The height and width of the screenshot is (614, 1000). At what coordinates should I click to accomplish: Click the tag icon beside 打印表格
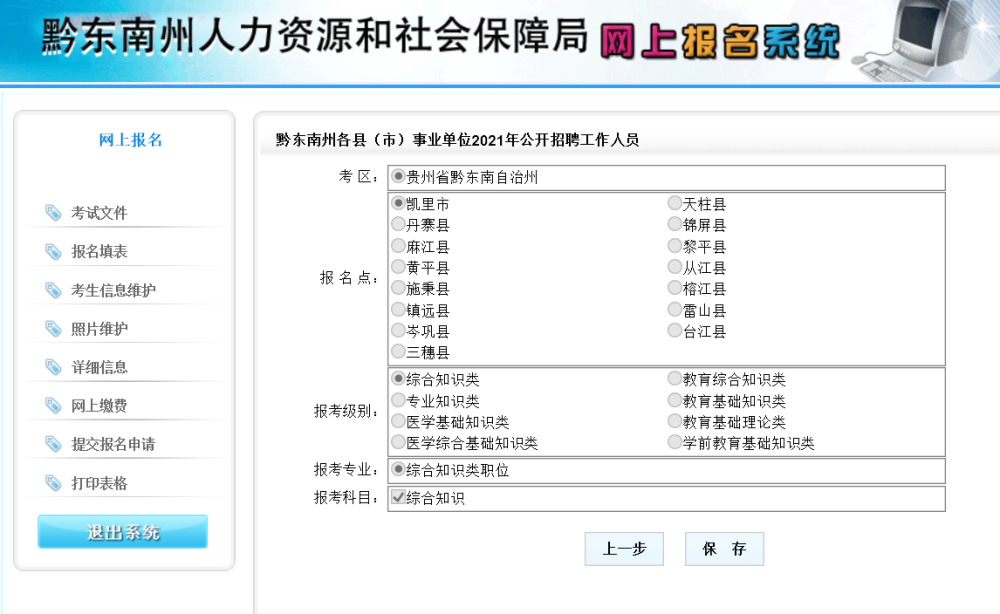click(53, 483)
